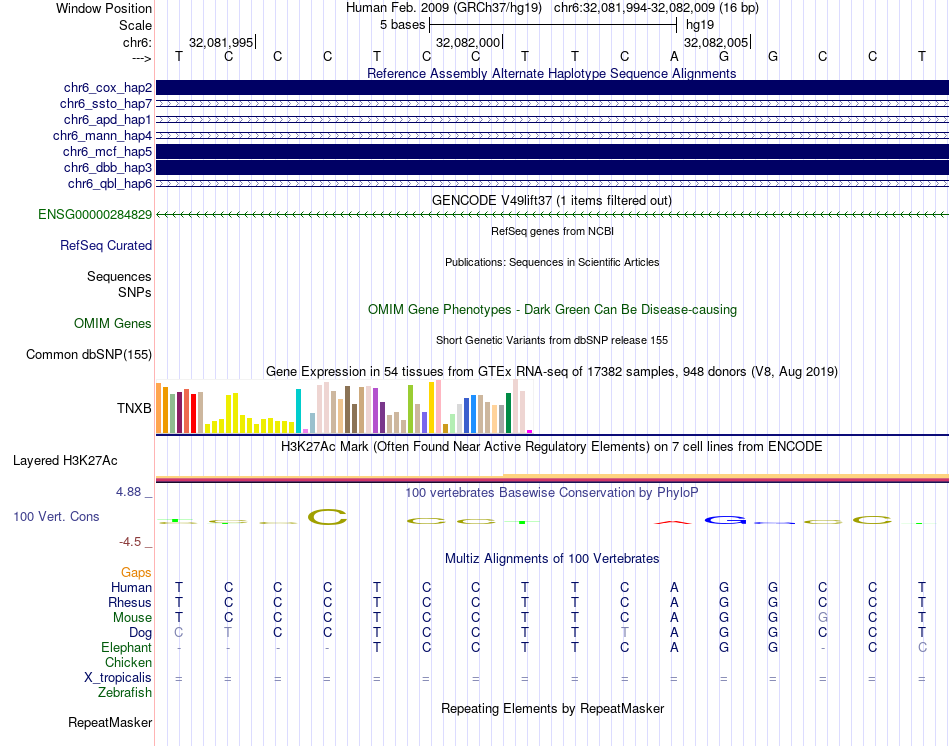Screen dimensions: 950x746
Task: Click the orange Gaps label
Action: click(x=136, y=573)
